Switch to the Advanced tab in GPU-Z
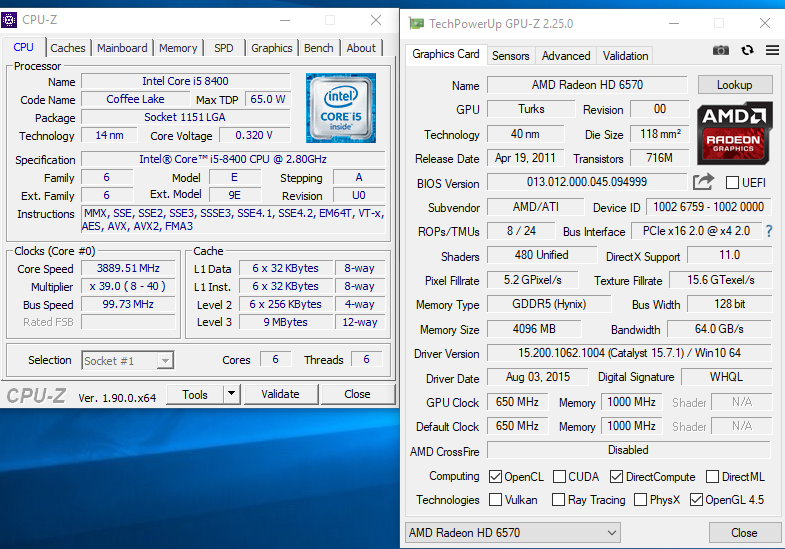Screen dimensions: 785x549 [566, 56]
